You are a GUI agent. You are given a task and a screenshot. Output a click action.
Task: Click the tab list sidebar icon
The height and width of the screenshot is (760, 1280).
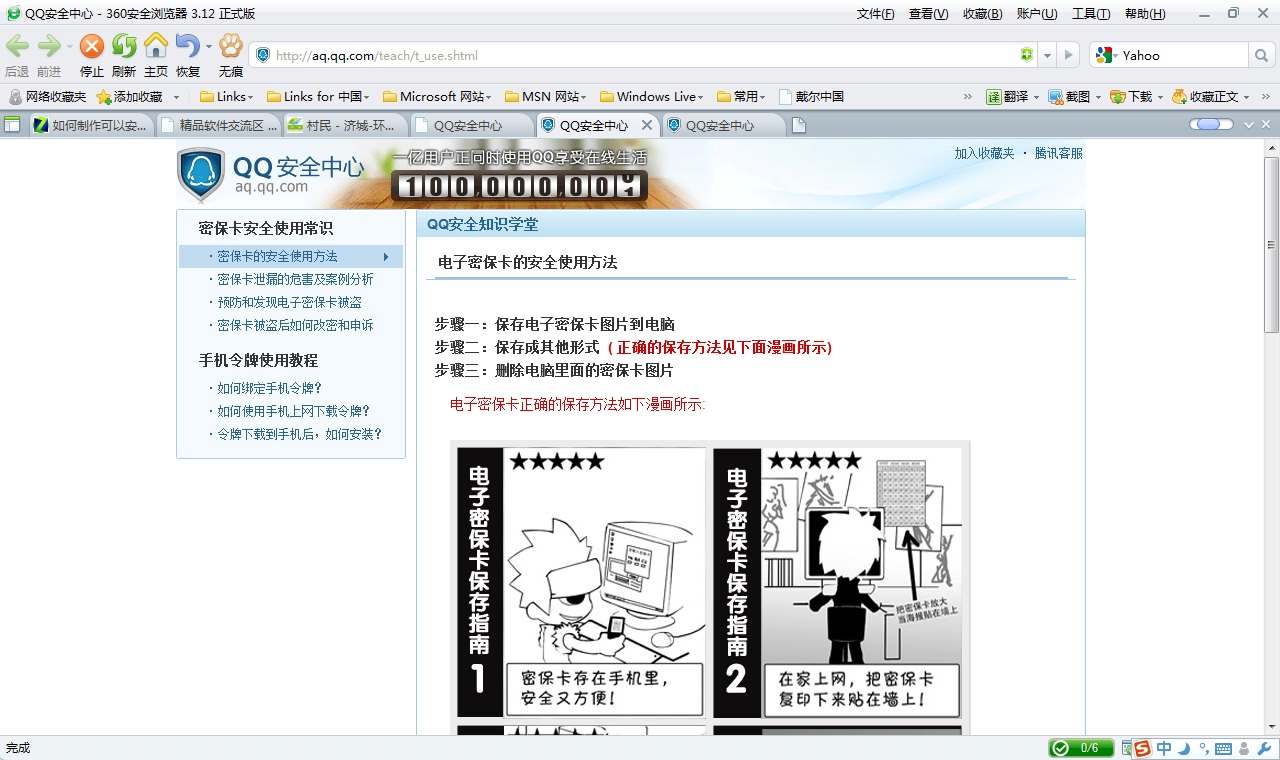(x=12, y=125)
